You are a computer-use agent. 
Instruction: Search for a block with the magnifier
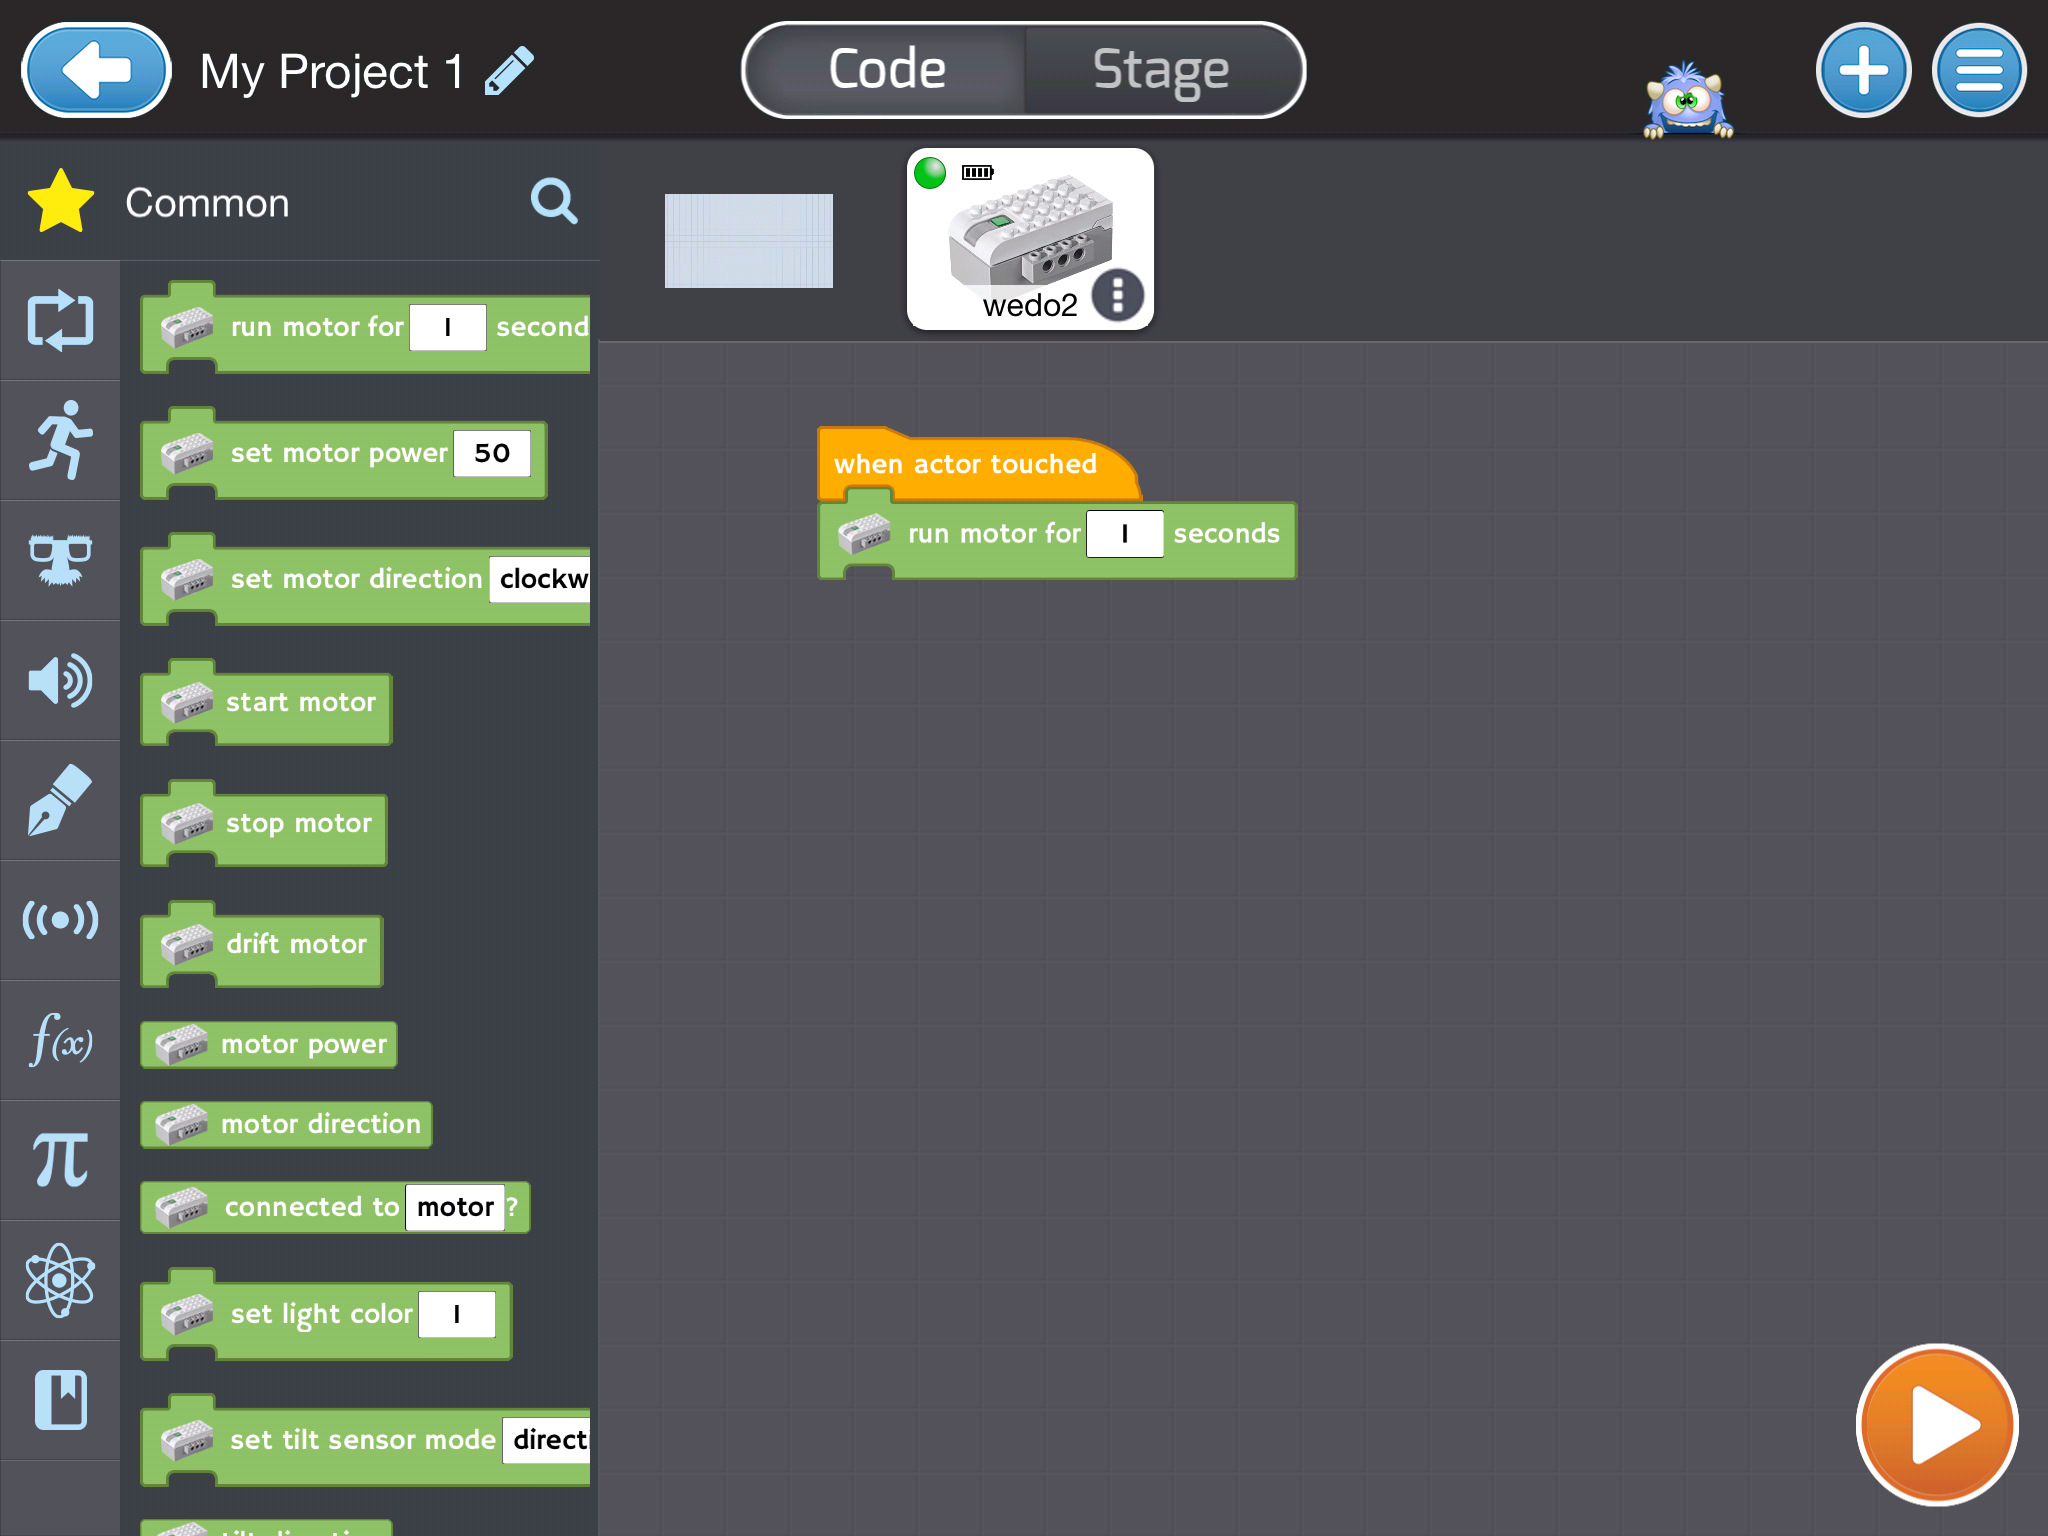[555, 201]
